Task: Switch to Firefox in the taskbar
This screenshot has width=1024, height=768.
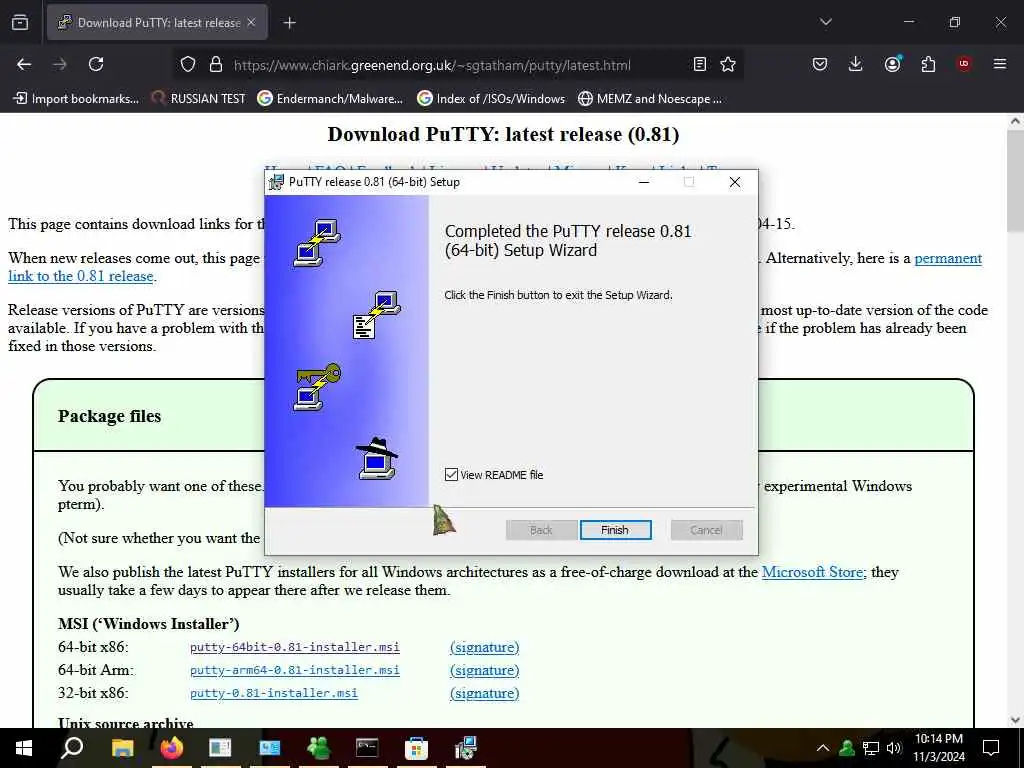Action: (x=172, y=748)
